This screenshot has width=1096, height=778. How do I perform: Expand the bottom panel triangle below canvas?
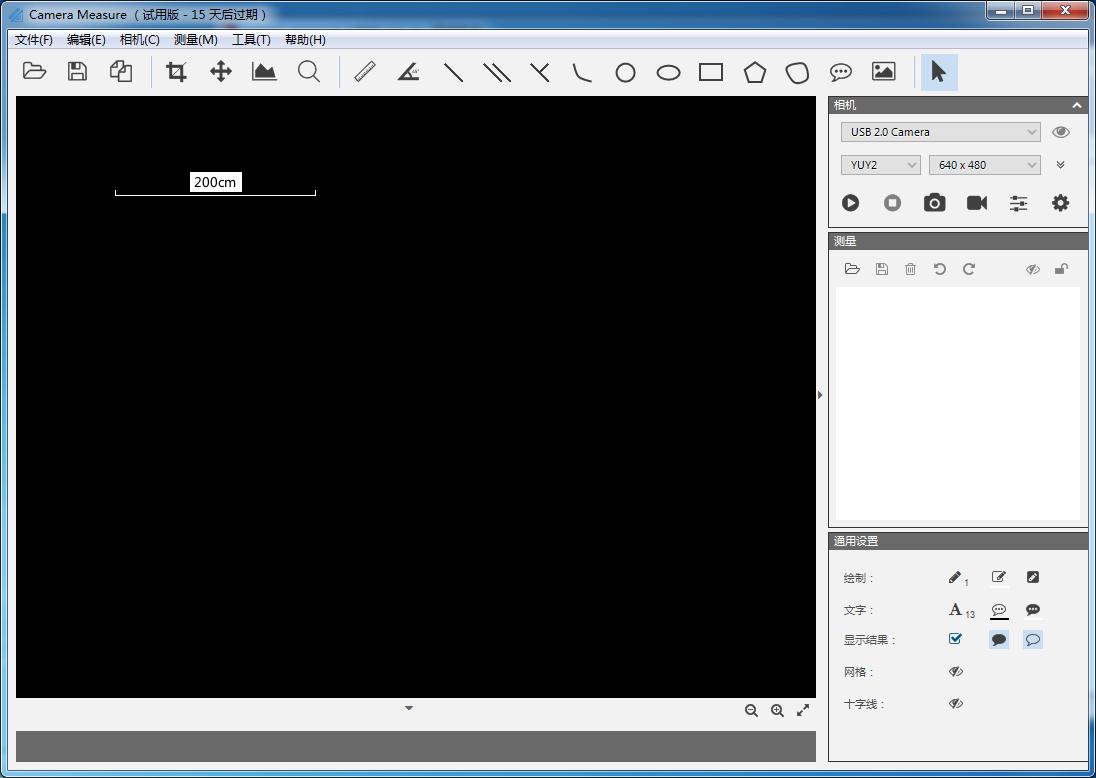(409, 708)
